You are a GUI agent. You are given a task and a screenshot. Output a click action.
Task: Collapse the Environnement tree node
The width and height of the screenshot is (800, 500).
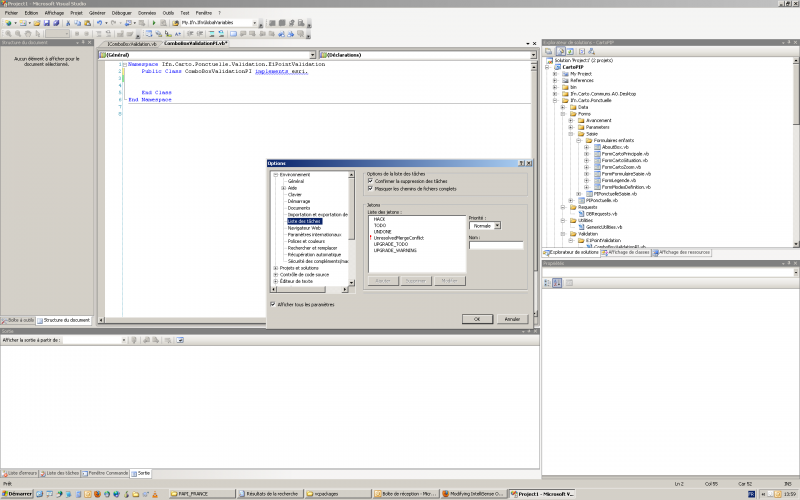coord(276,175)
